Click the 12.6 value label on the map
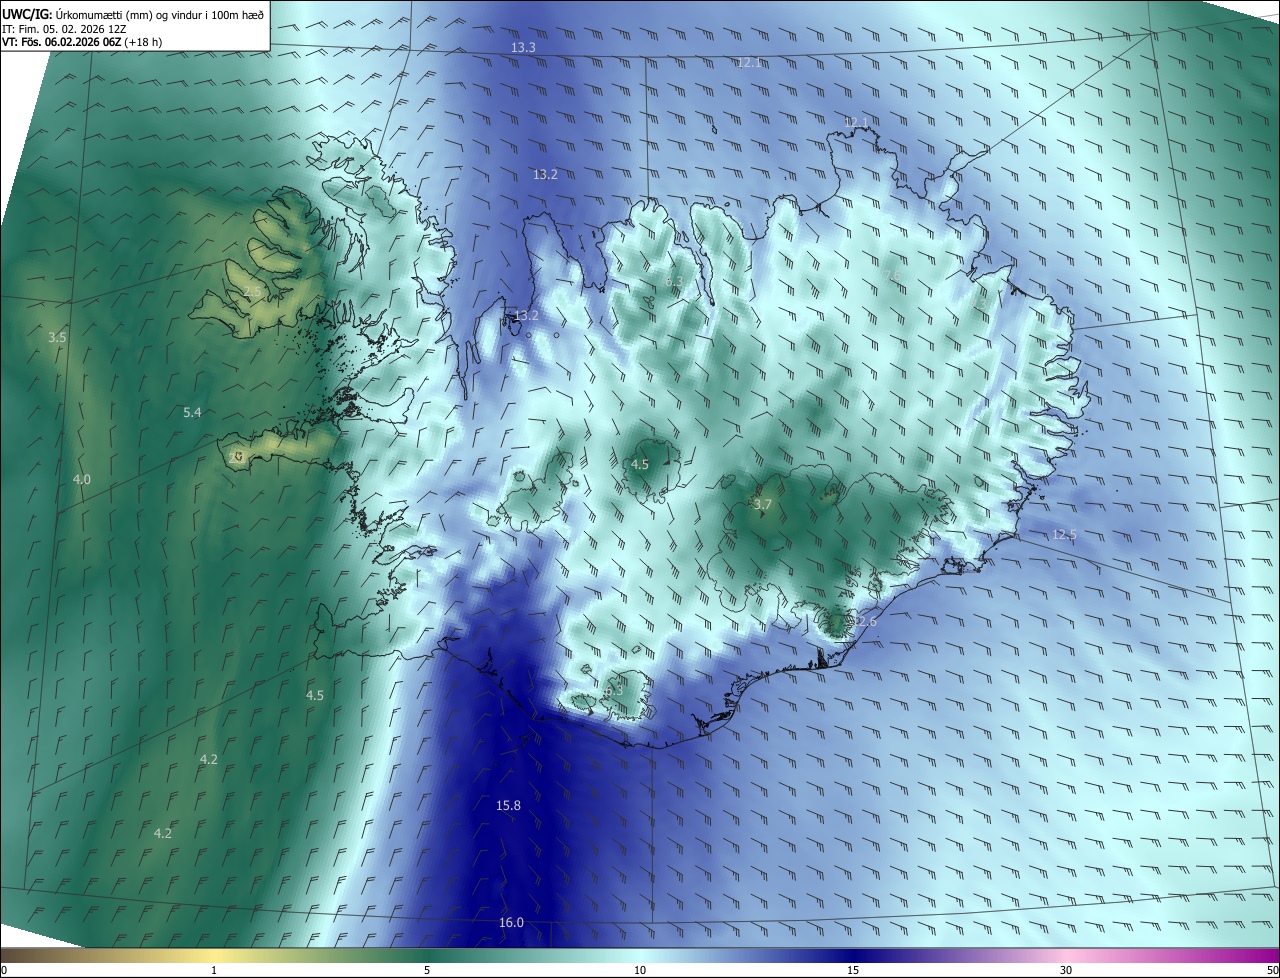Viewport: 1280px width, 978px height. (864, 622)
